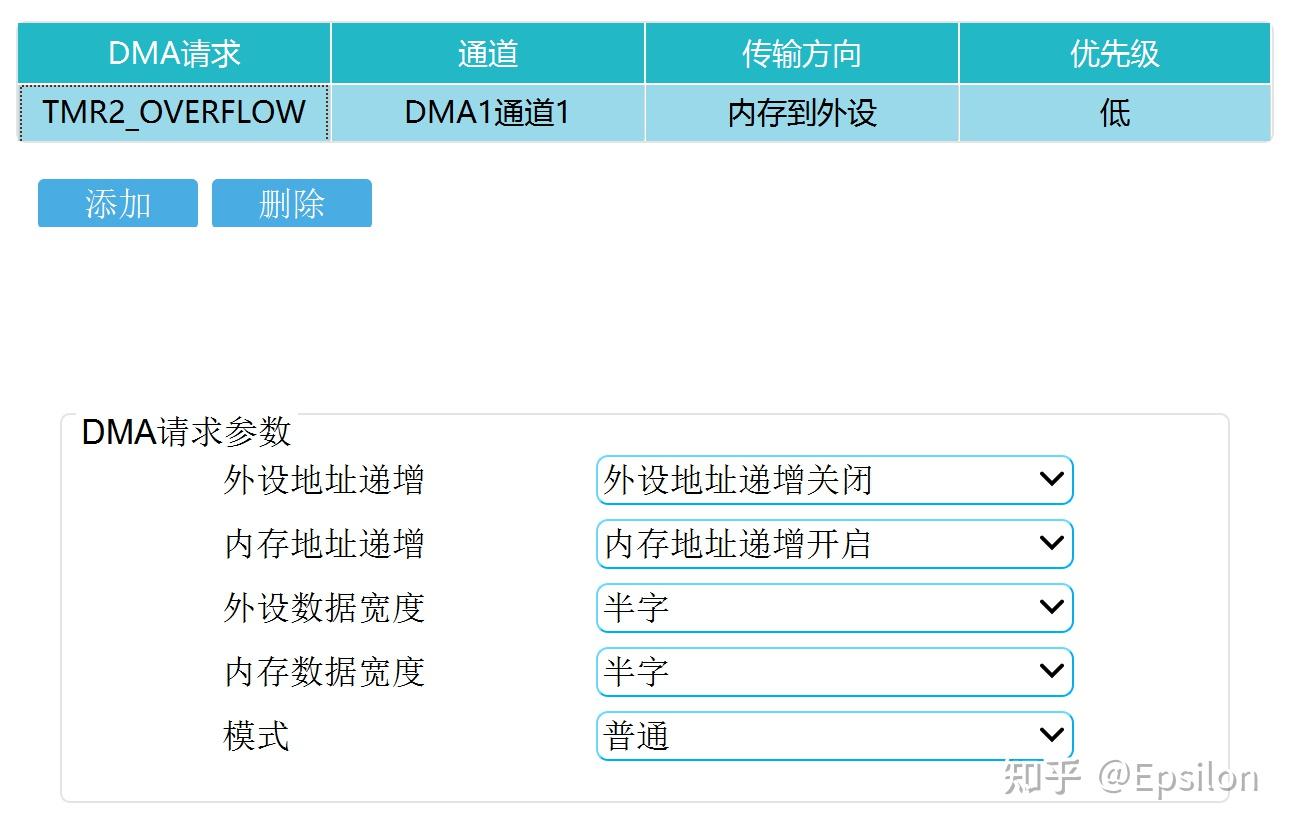This screenshot has height=834, width=1292.
Task: Open the 内存地址递增 dropdown
Action: coord(835,544)
